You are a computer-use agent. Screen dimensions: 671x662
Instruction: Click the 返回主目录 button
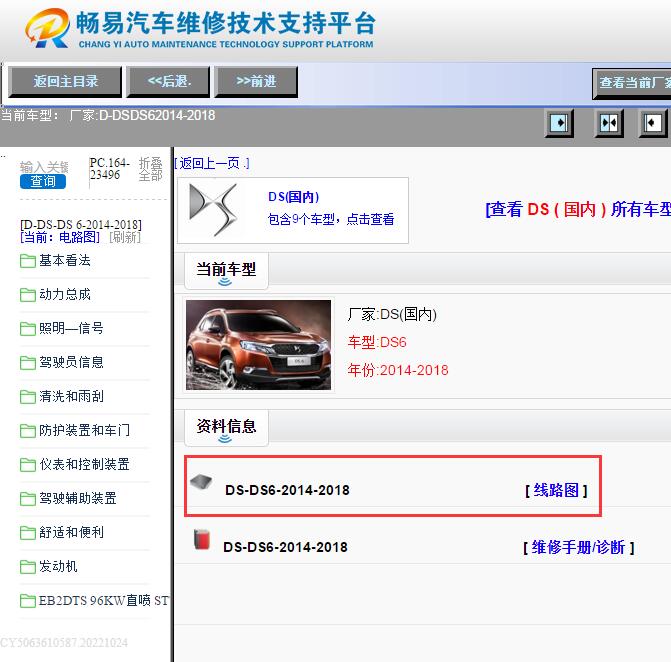(x=65, y=81)
